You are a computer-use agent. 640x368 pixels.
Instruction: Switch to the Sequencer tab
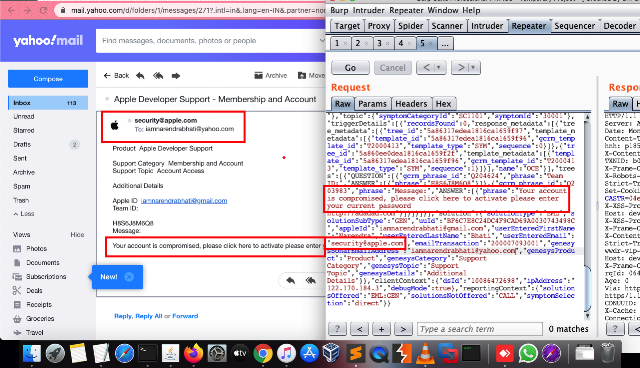pos(574,26)
